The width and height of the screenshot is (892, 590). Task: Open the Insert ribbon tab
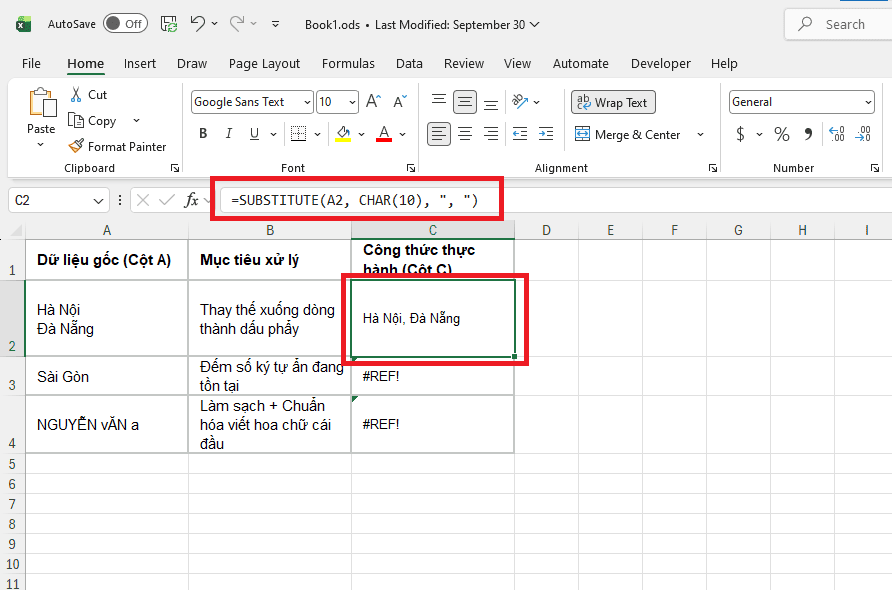tap(140, 64)
